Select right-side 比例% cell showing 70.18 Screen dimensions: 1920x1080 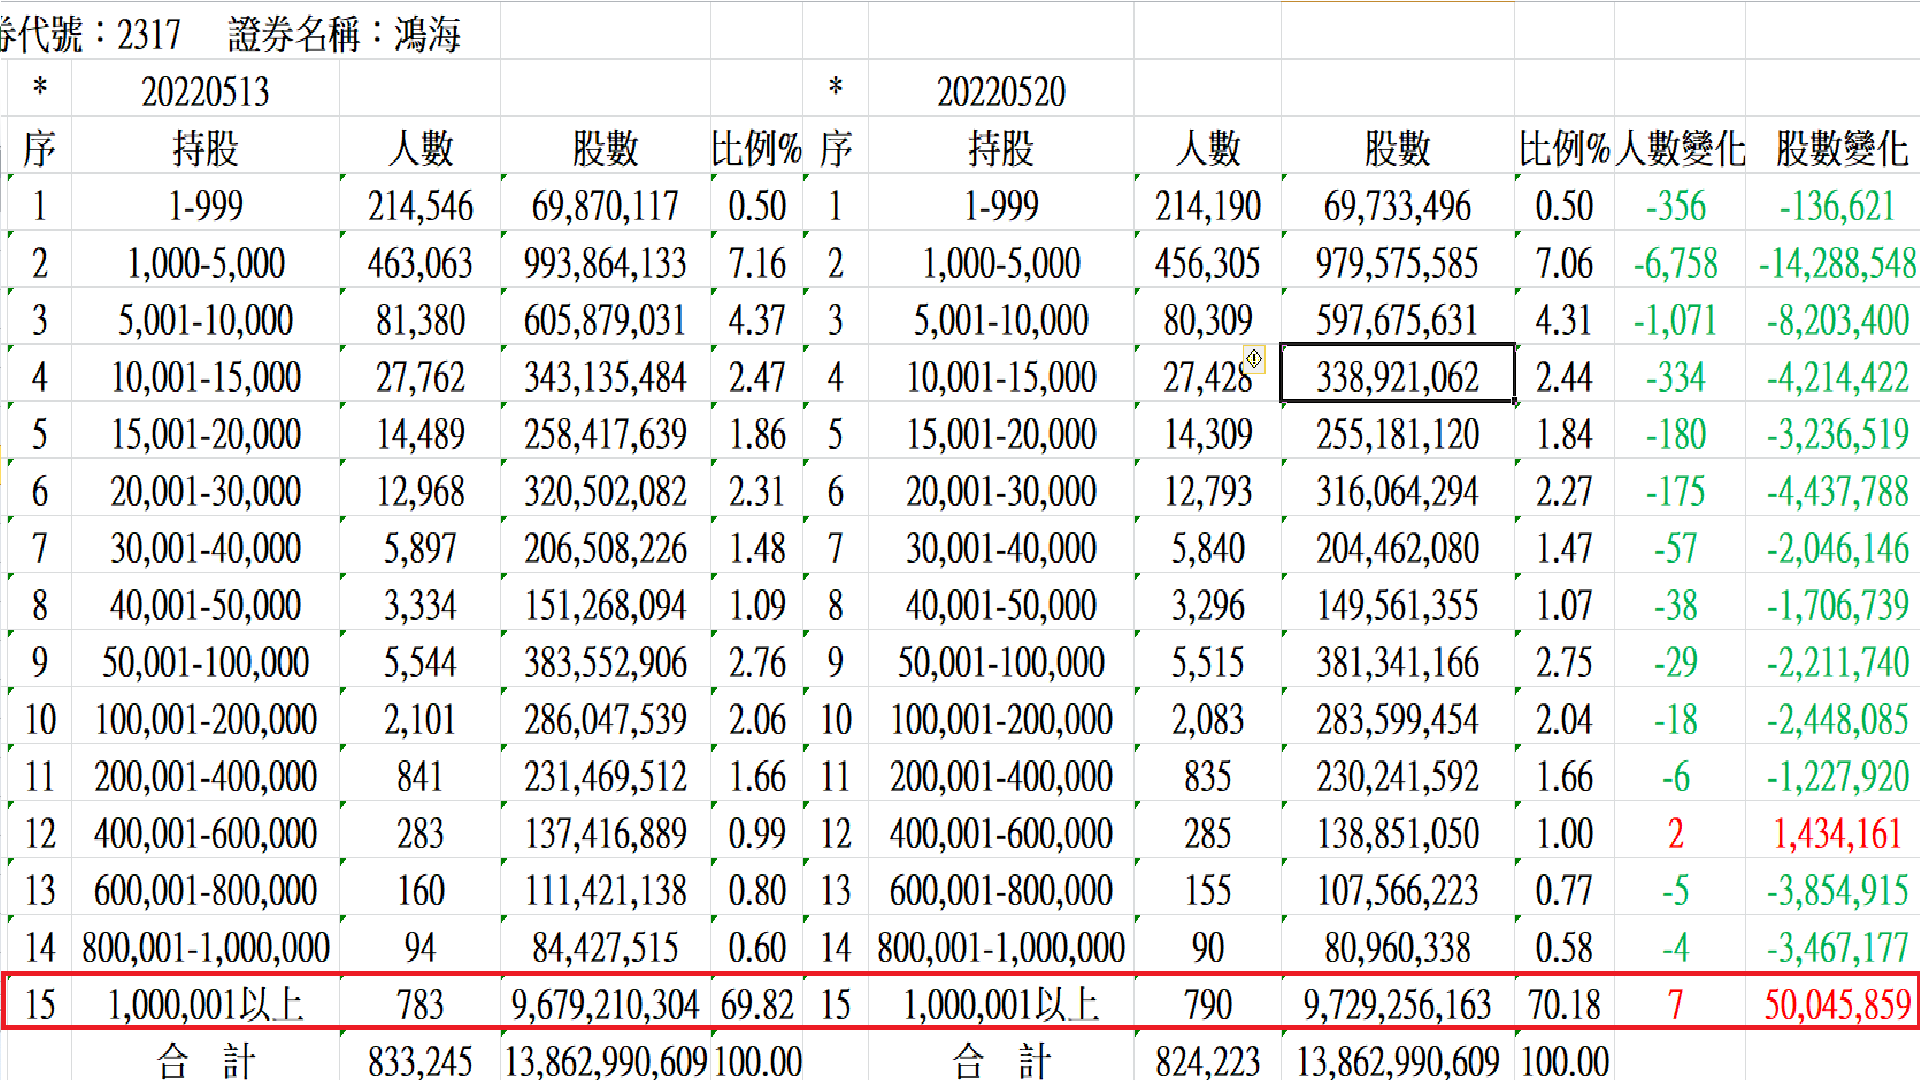[1563, 1004]
